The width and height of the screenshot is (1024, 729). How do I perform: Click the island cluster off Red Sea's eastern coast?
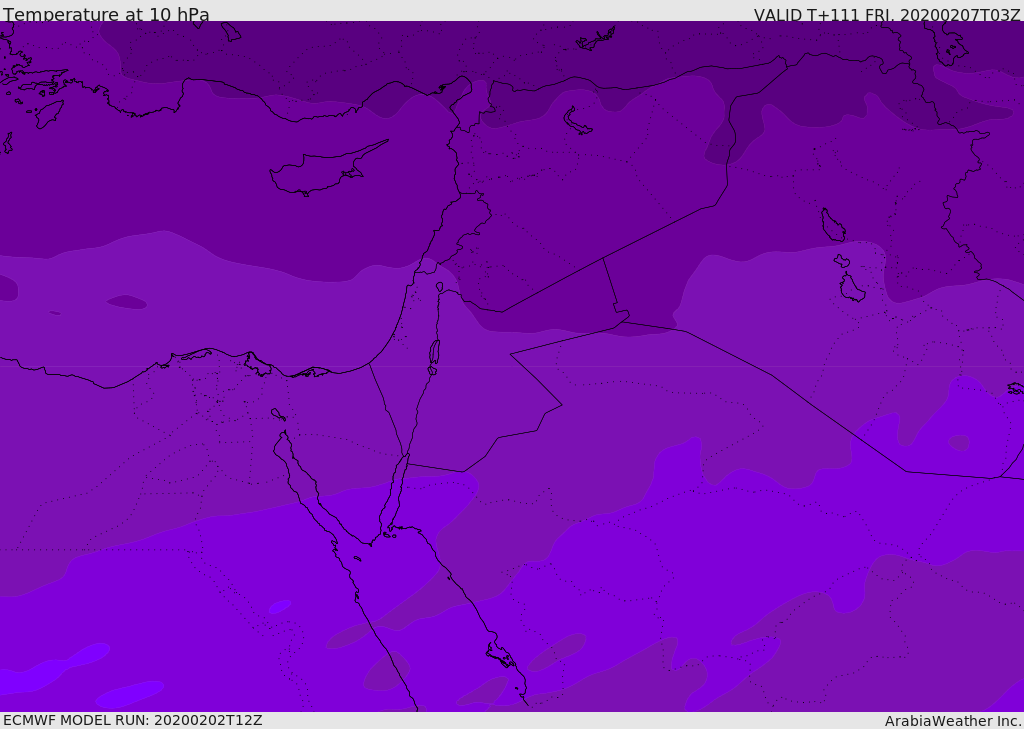click(503, 655)
